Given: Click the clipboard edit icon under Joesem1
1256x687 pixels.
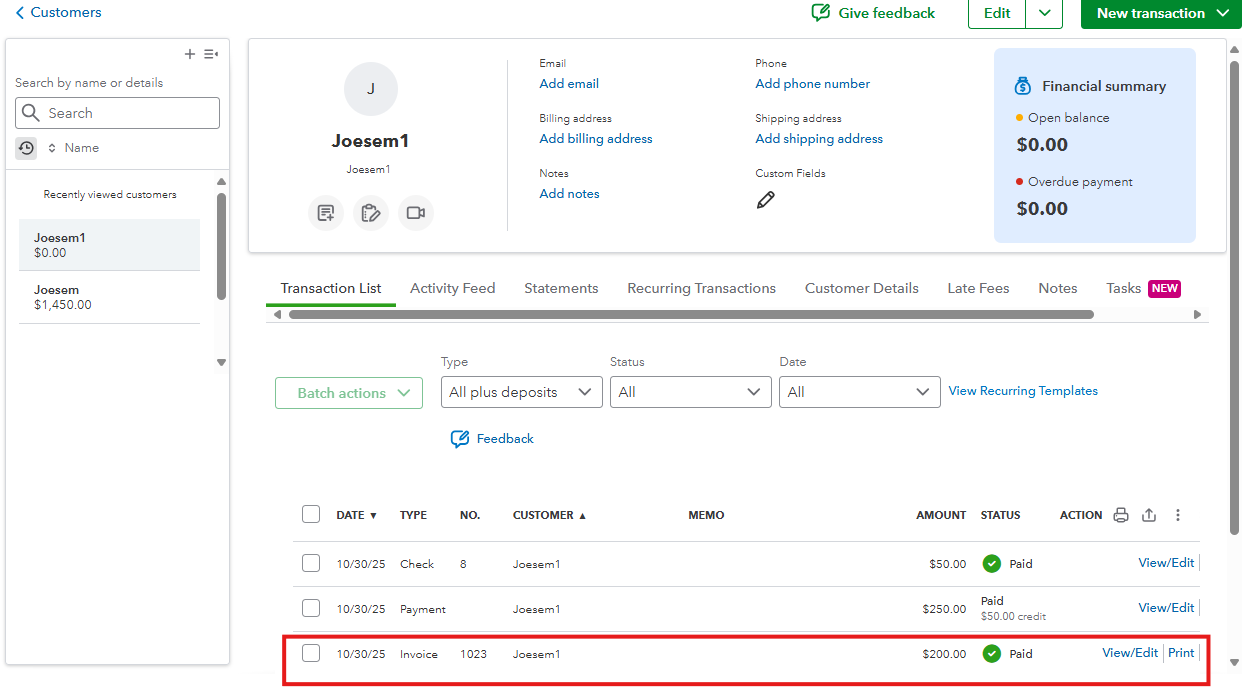Looking at the screenshot, I should 371,213.
